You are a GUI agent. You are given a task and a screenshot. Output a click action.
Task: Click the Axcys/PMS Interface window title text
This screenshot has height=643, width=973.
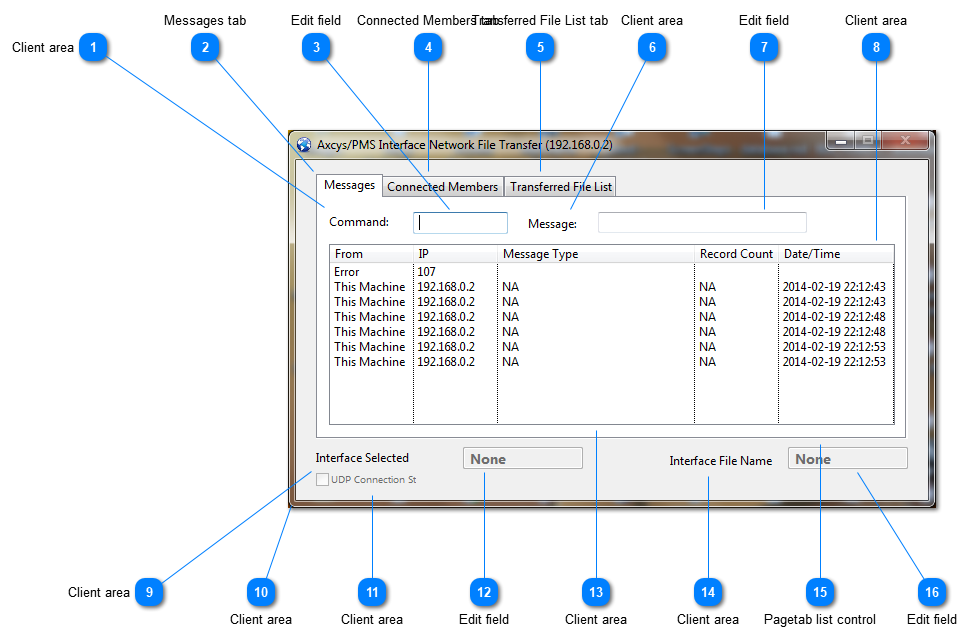click(465, 145)
